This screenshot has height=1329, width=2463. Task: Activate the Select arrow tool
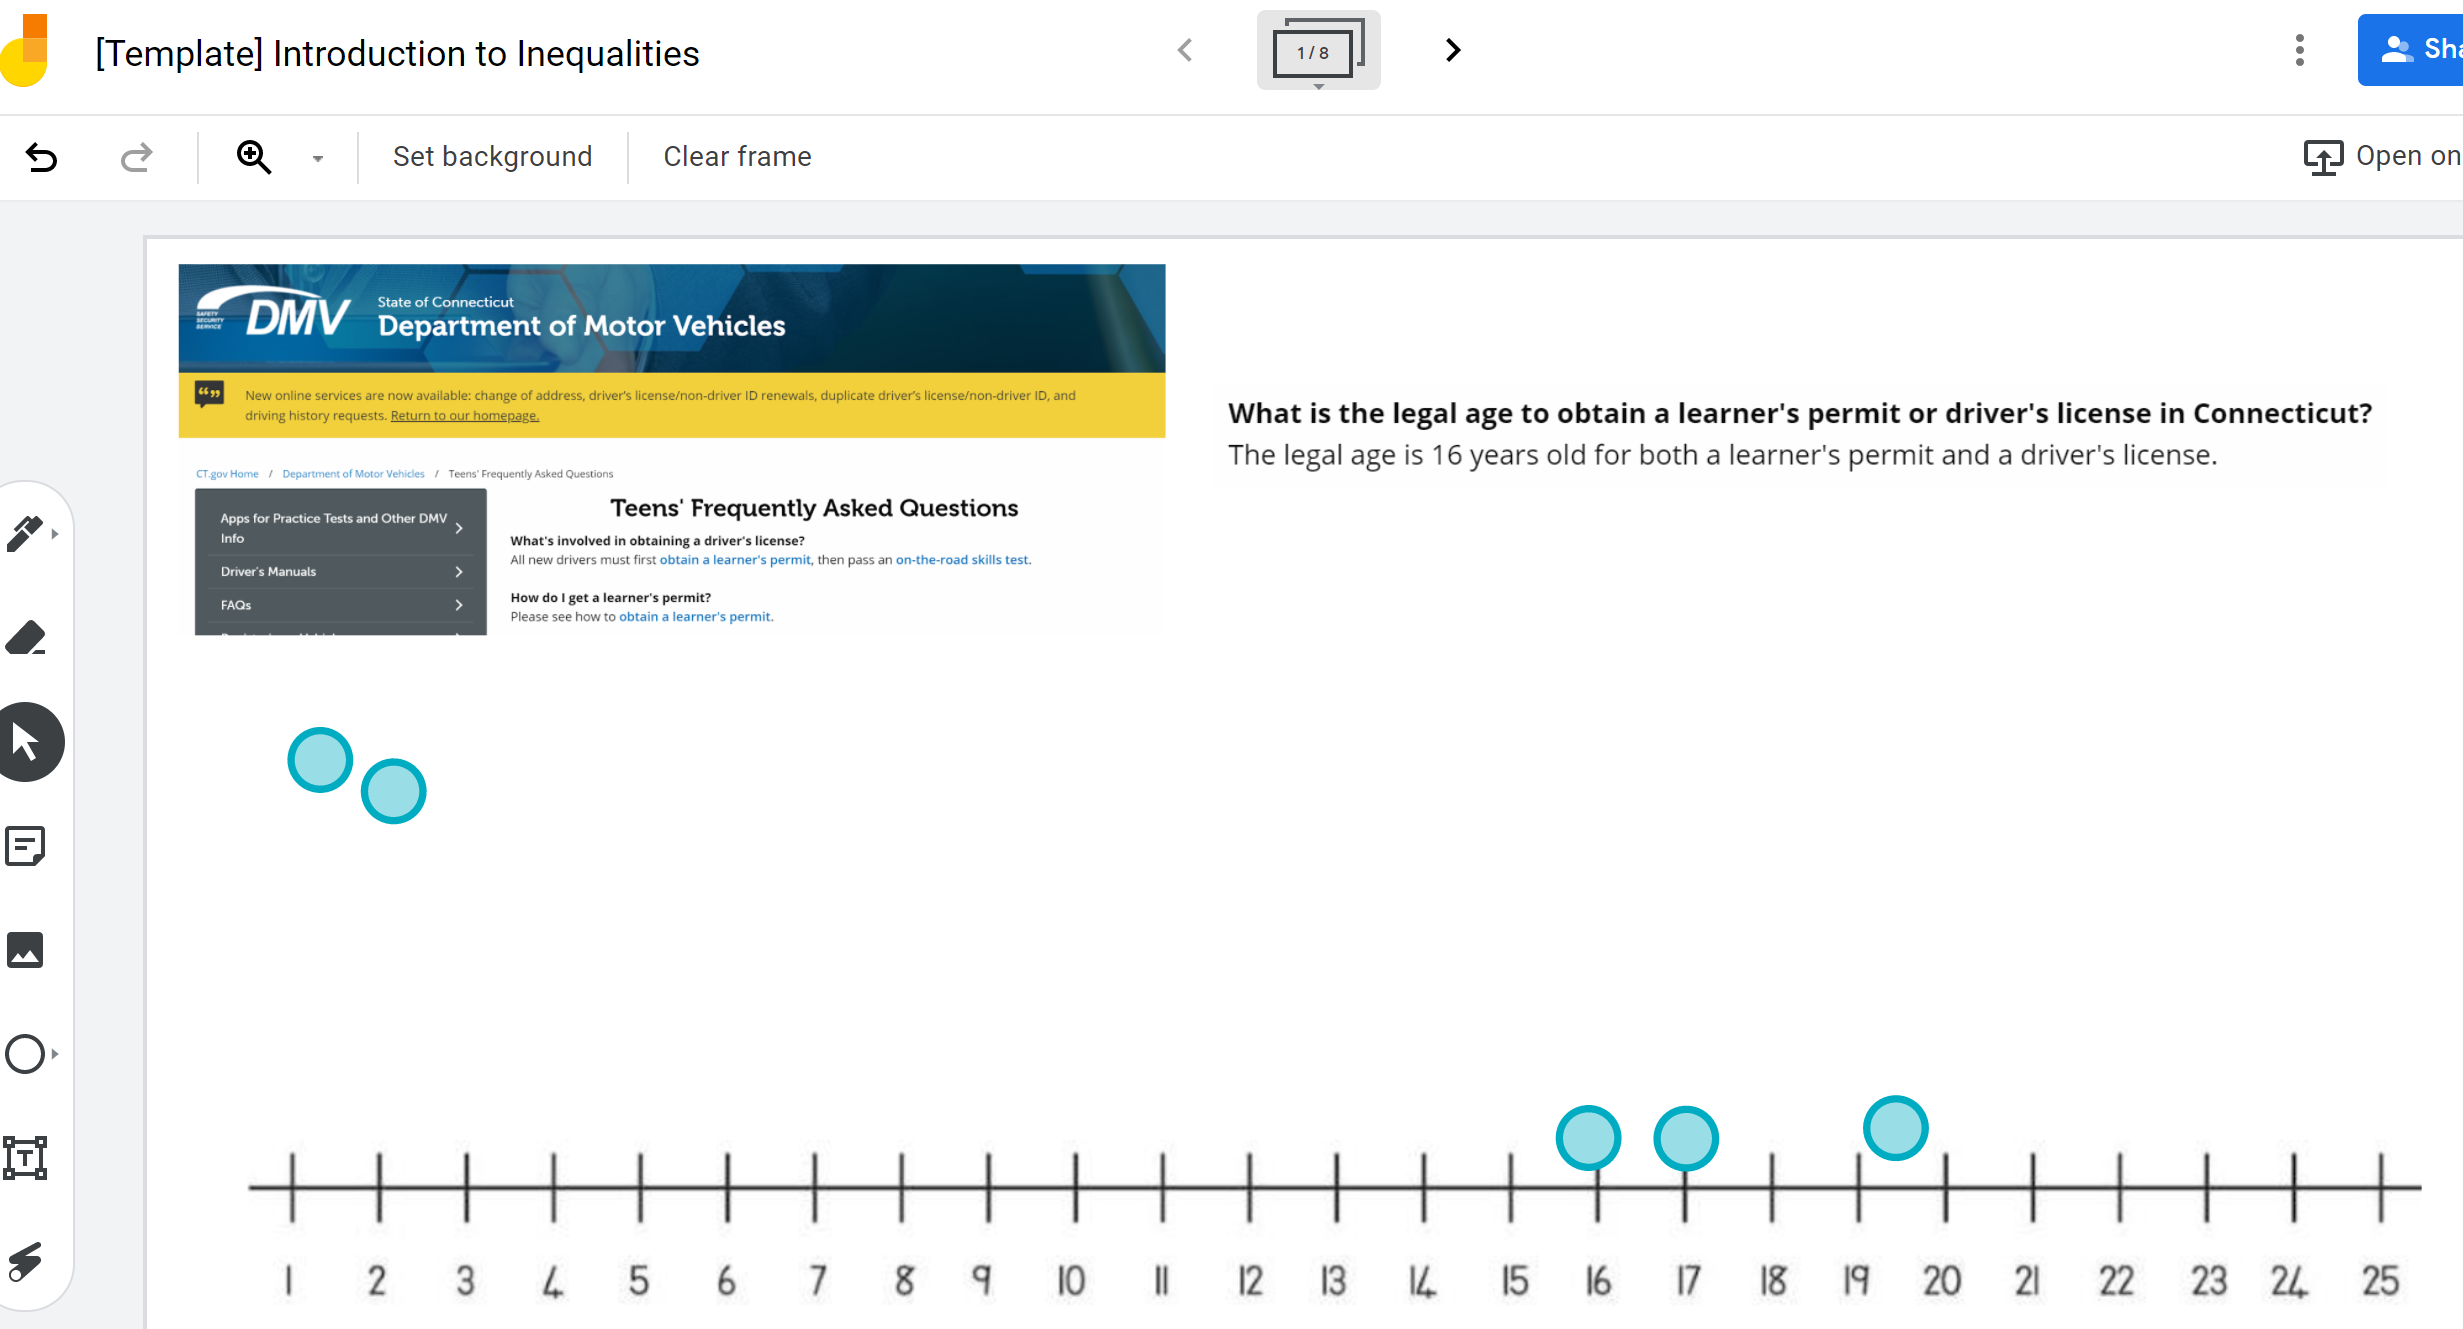pyautogui.click(x=26, y=742)
